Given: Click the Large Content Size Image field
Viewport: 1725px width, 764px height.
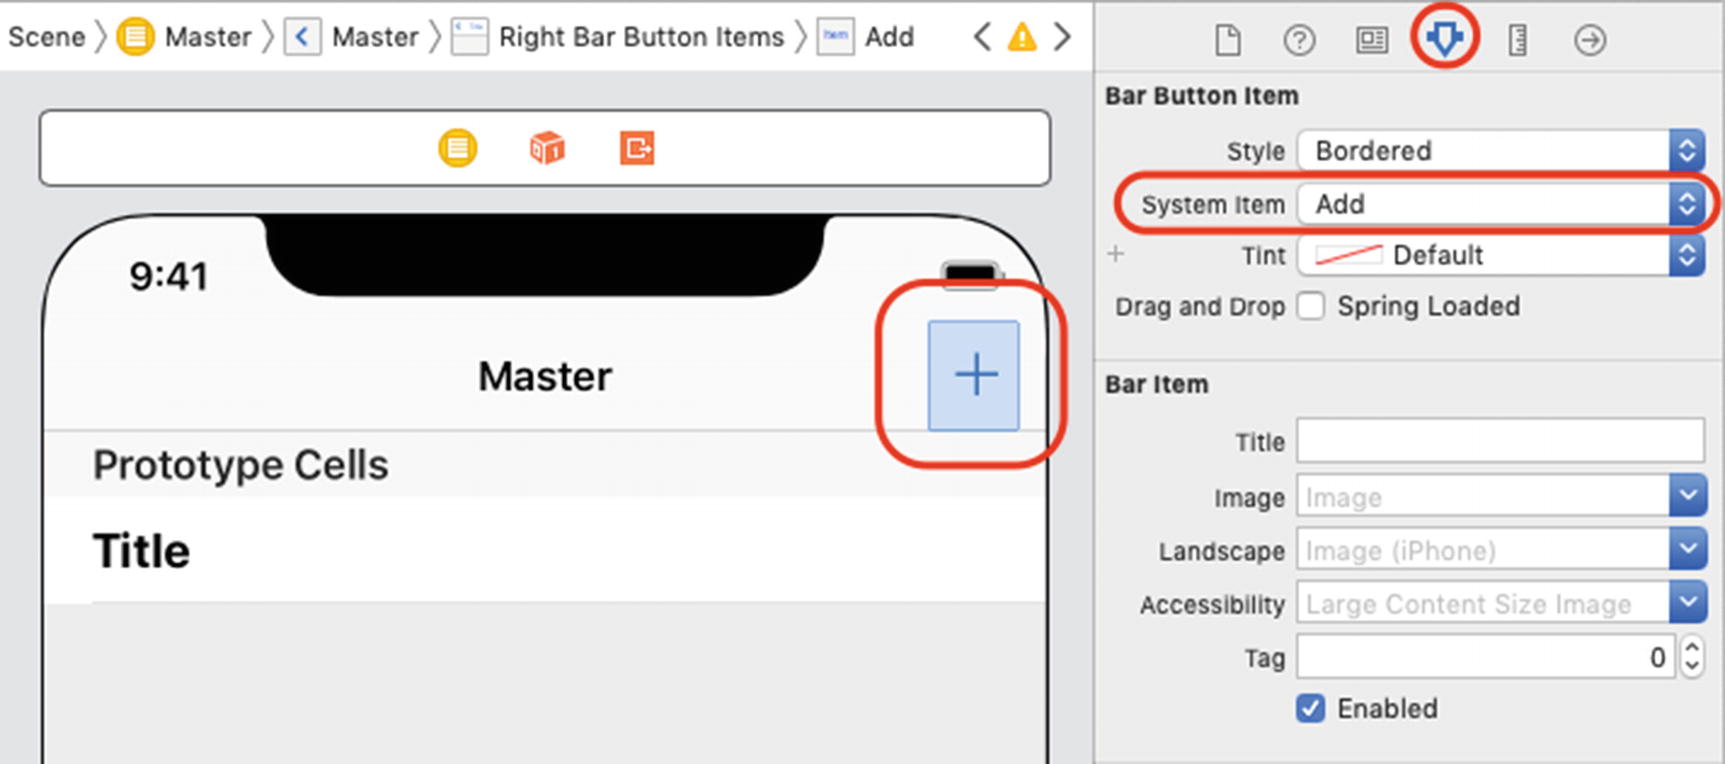Looking at the screenshot, I should click(x=1483, y=602).
